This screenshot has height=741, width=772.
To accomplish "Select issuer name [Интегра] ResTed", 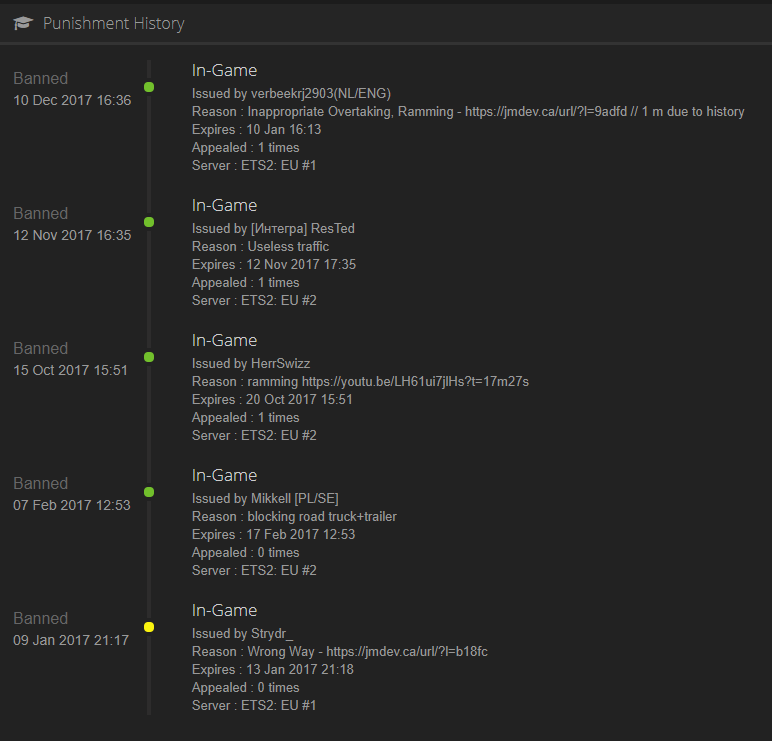I will [x=302, y=228].
